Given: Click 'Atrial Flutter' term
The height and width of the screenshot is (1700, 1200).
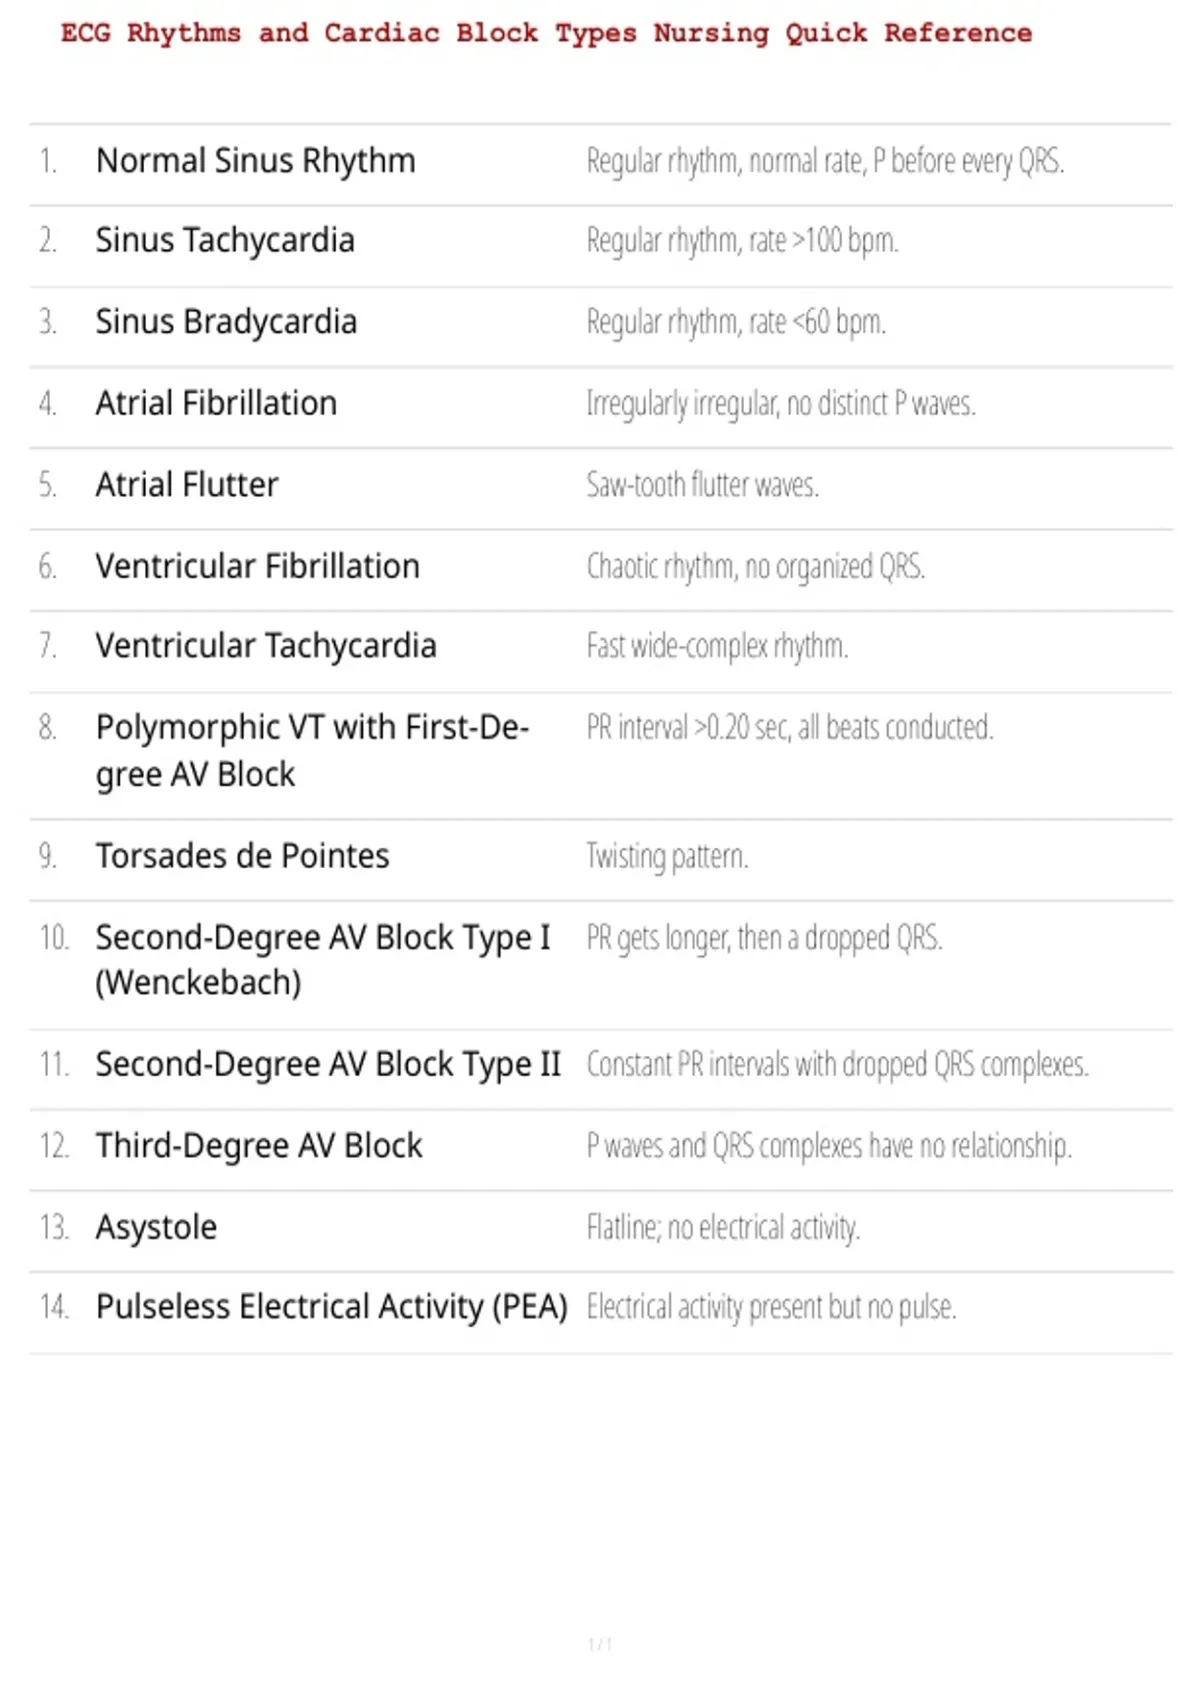Looking at the screenshot, I should click(187, 485).
